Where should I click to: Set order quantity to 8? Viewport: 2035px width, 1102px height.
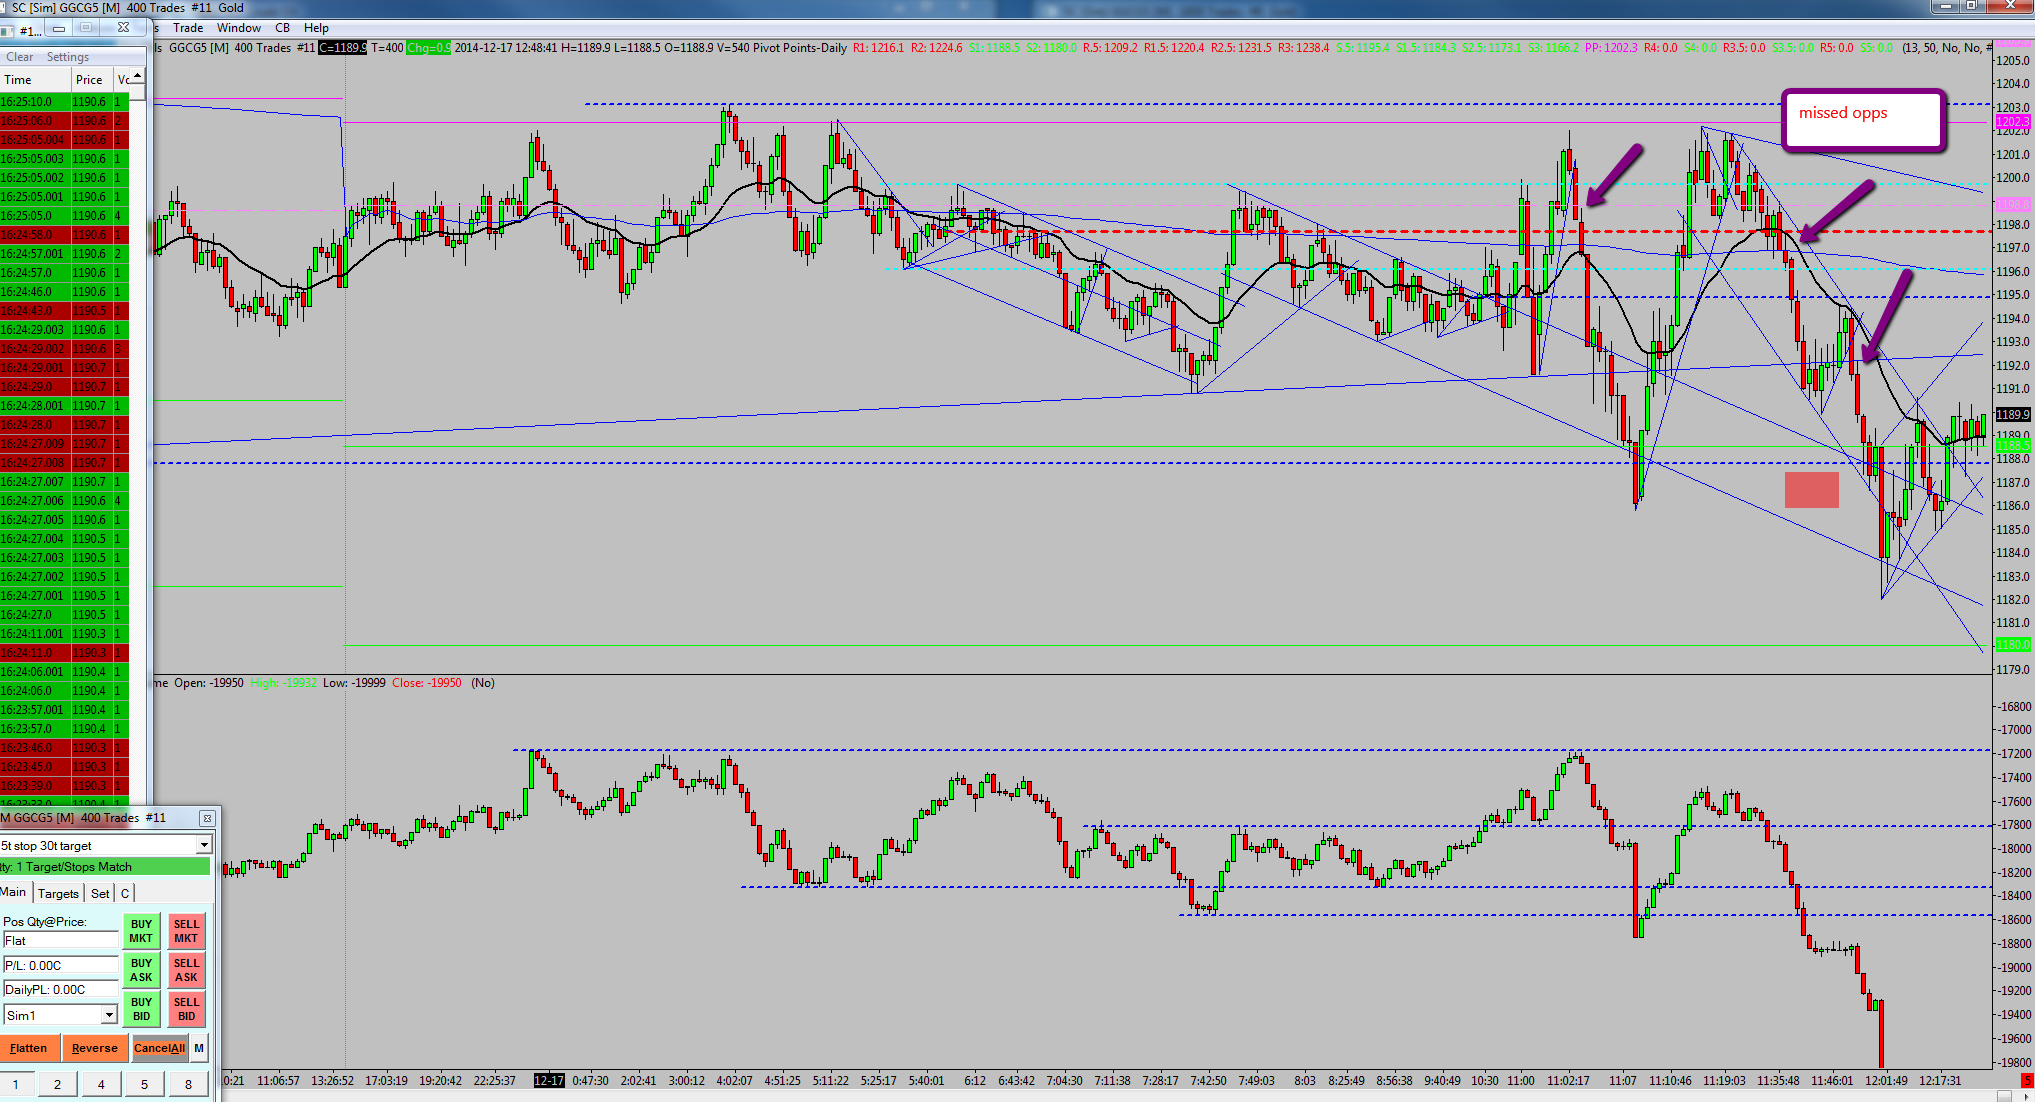click(x=188, y=1084)
